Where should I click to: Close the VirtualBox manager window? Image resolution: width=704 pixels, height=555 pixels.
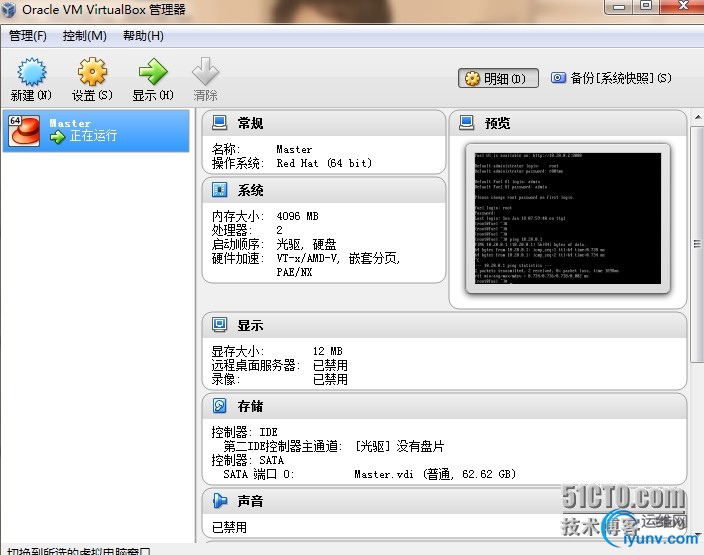click(682, 6)
